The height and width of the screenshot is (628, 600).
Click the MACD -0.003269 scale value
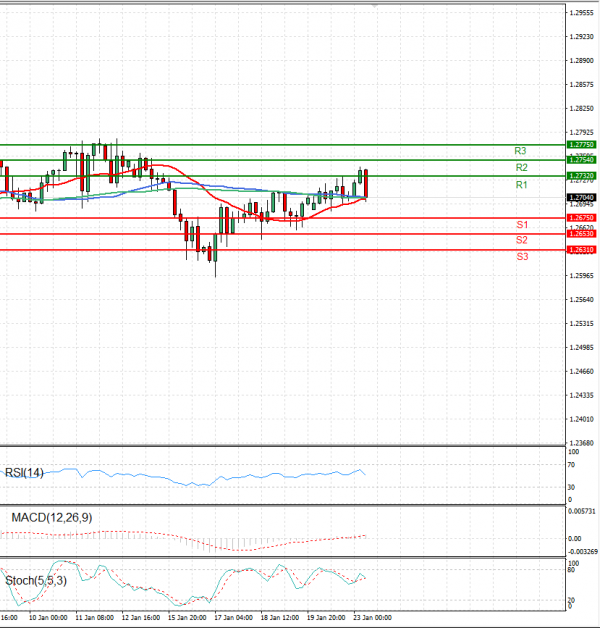[583, 552]
